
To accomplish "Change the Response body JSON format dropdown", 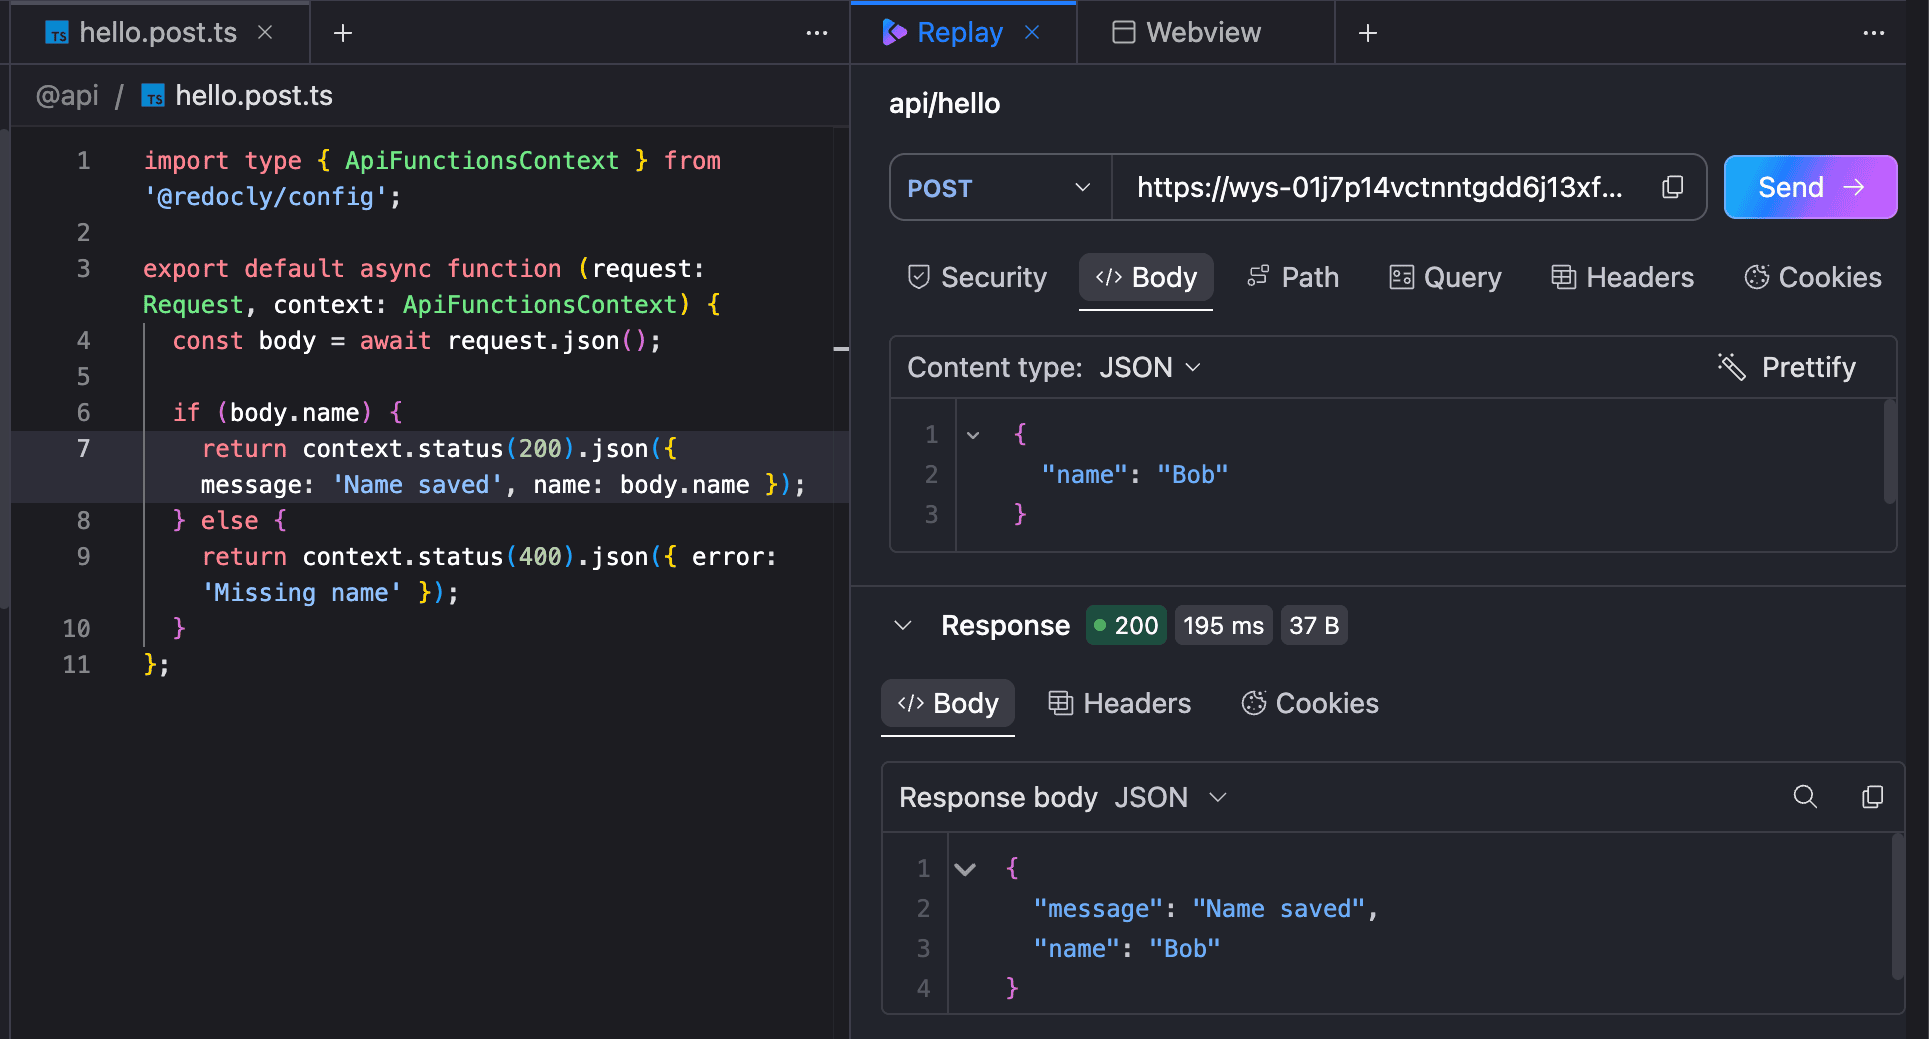I will (x=1170, y=797).
